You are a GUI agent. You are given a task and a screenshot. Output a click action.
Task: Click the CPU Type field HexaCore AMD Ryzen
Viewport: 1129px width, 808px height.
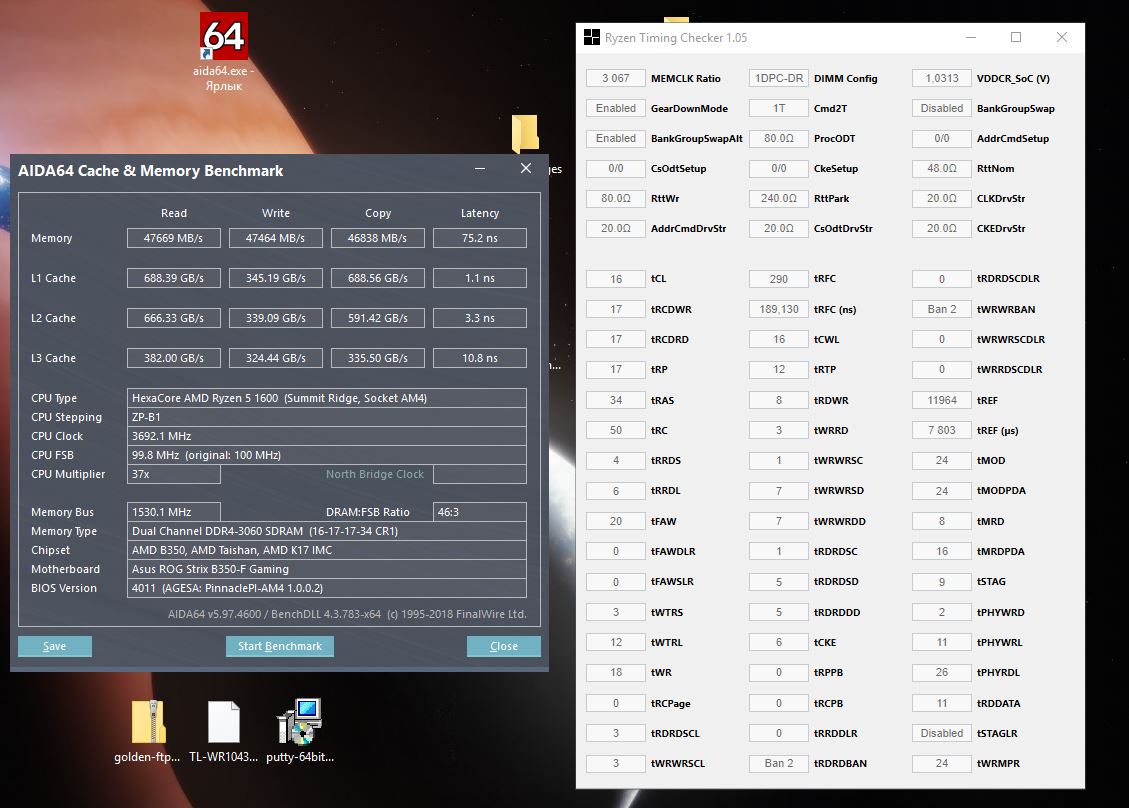[327, 398]
